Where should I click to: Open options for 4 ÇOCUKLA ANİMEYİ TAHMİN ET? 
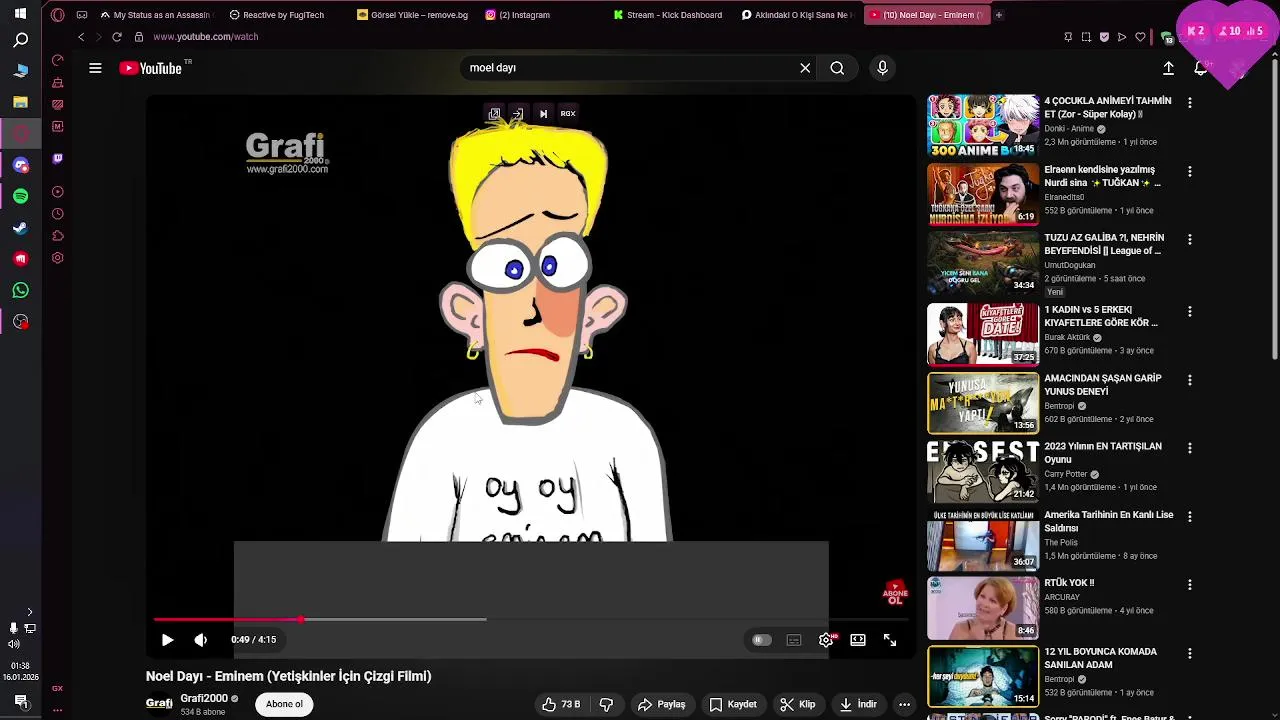1189,103
